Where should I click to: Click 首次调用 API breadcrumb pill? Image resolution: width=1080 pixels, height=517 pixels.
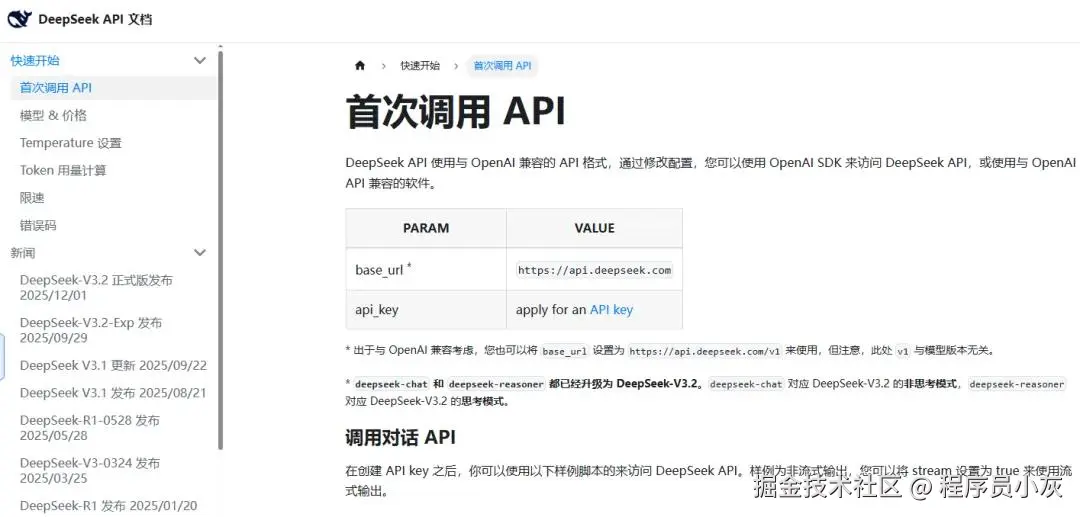[x=502, y=66]
